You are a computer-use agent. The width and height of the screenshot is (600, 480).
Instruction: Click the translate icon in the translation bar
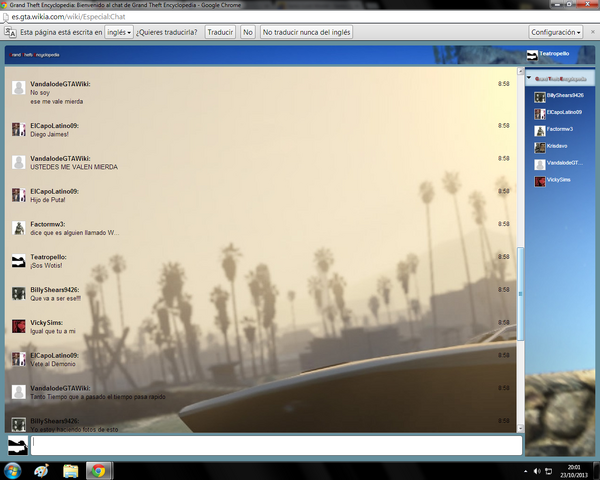click(10, 32)
